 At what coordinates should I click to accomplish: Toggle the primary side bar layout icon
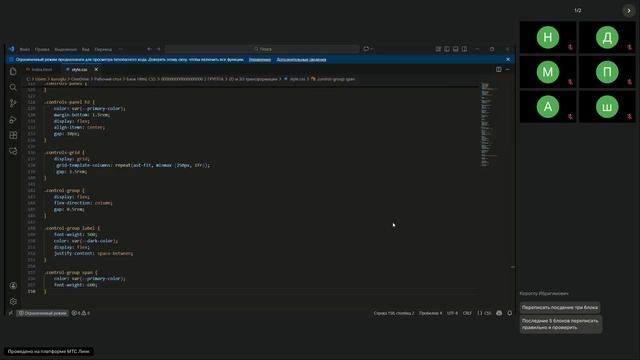(447, 49)
